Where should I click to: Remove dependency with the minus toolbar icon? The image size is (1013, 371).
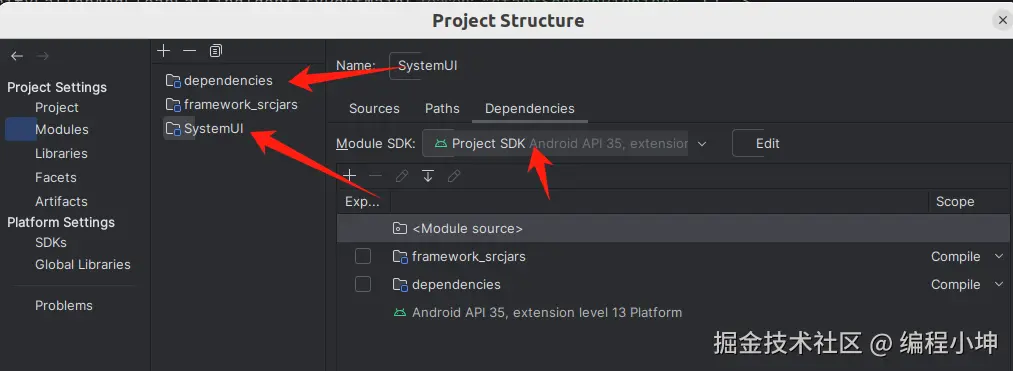[x=375, y=175]
